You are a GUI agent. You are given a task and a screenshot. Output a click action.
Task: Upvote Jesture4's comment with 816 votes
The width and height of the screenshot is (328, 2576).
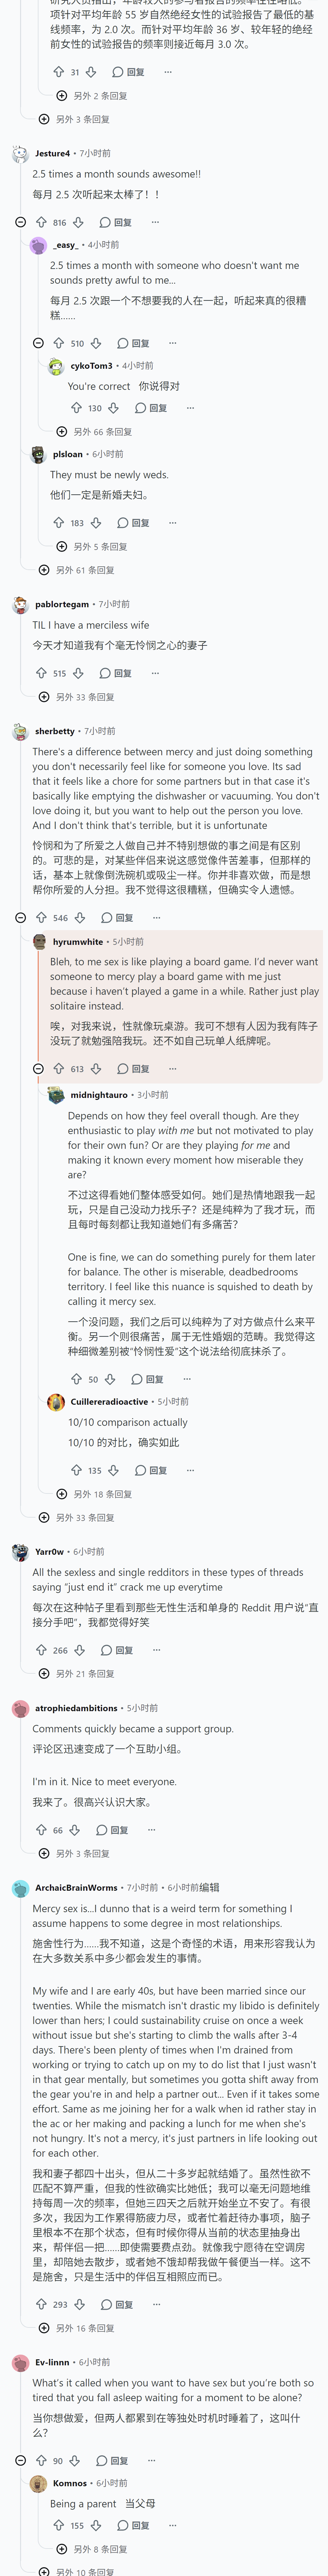coord(41,222)
